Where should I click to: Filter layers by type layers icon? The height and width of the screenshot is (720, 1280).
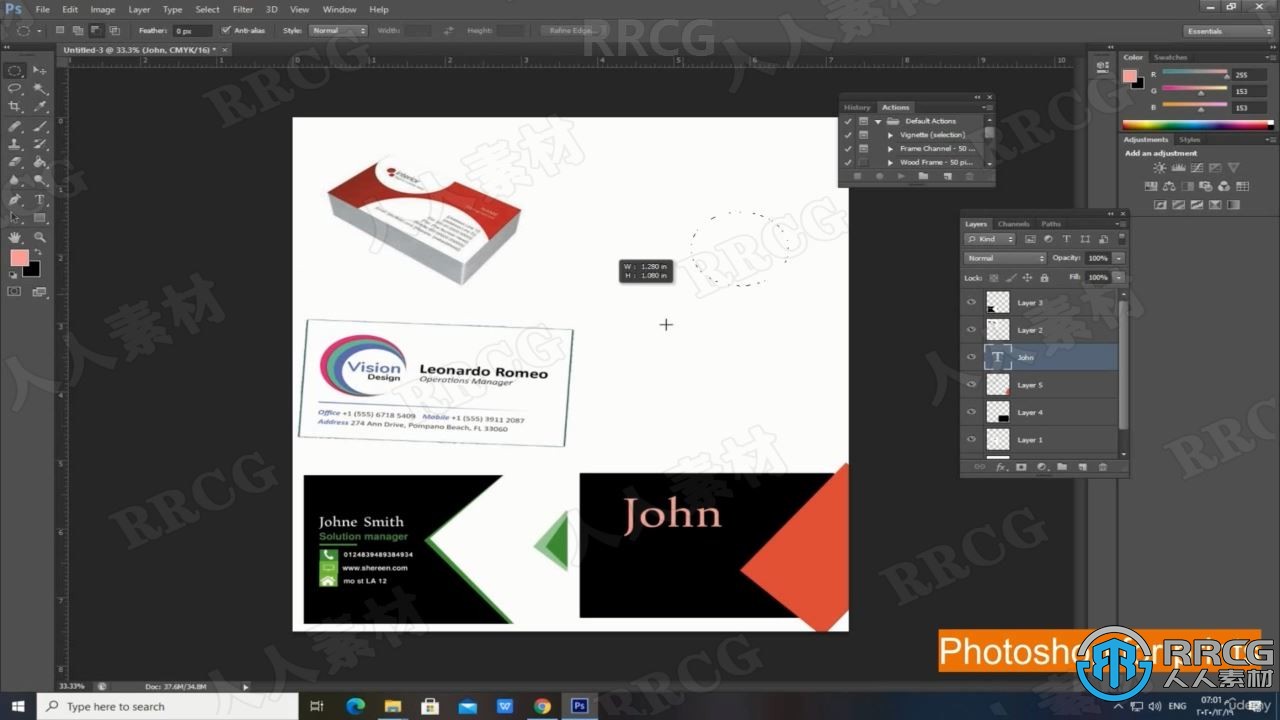pos(1066,240)
